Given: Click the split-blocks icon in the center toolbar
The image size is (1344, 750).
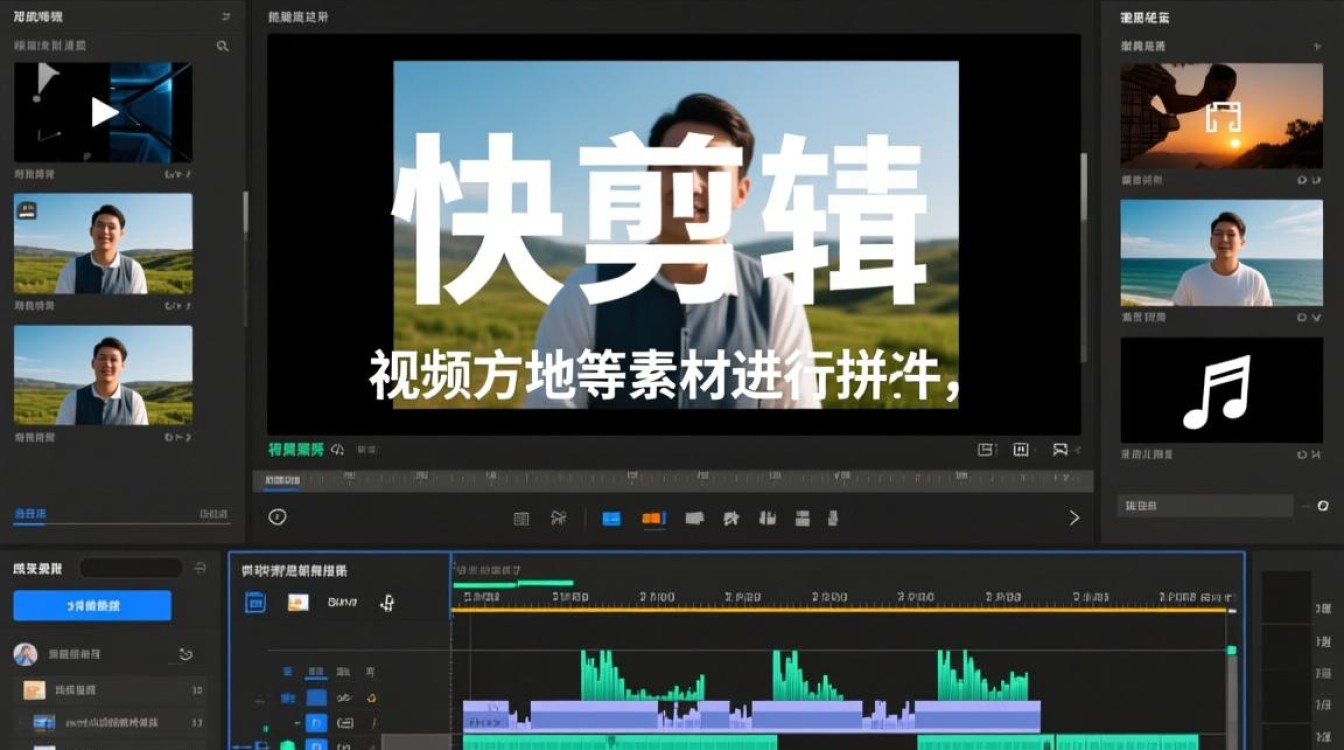Looking at the screenshot, I should (x=767, y=518).
